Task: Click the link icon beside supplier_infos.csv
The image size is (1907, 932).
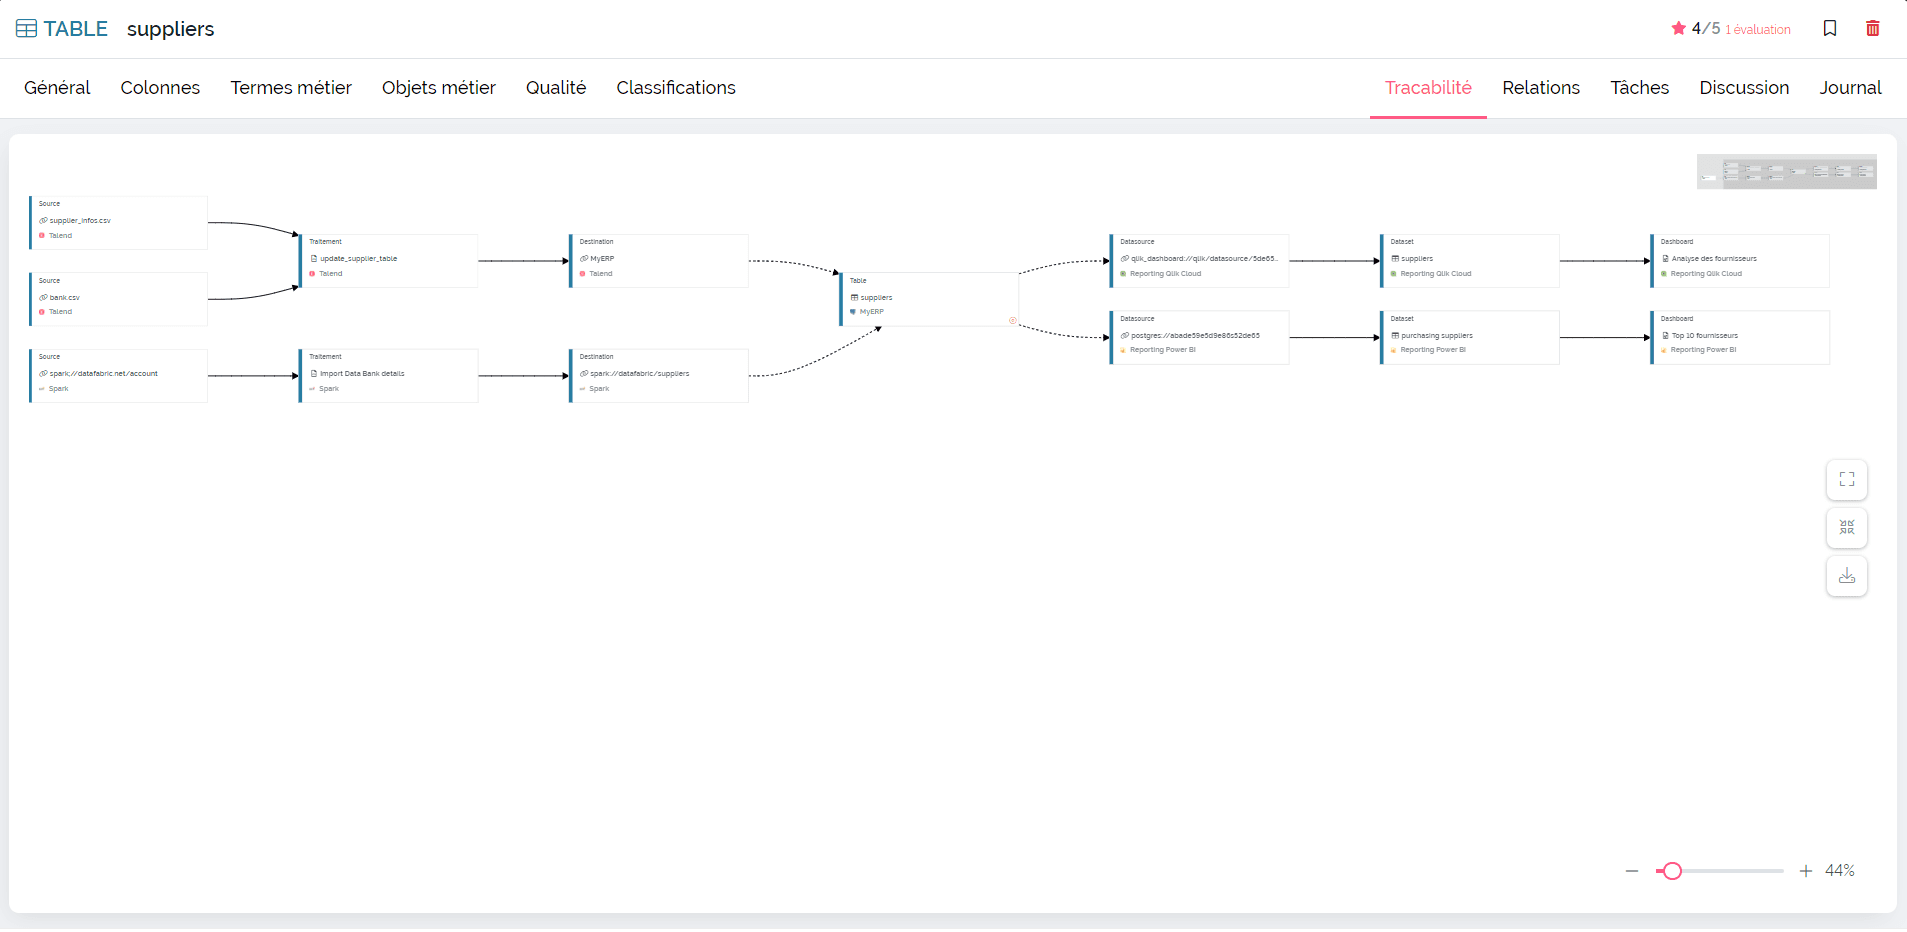Action: point(43,221)
